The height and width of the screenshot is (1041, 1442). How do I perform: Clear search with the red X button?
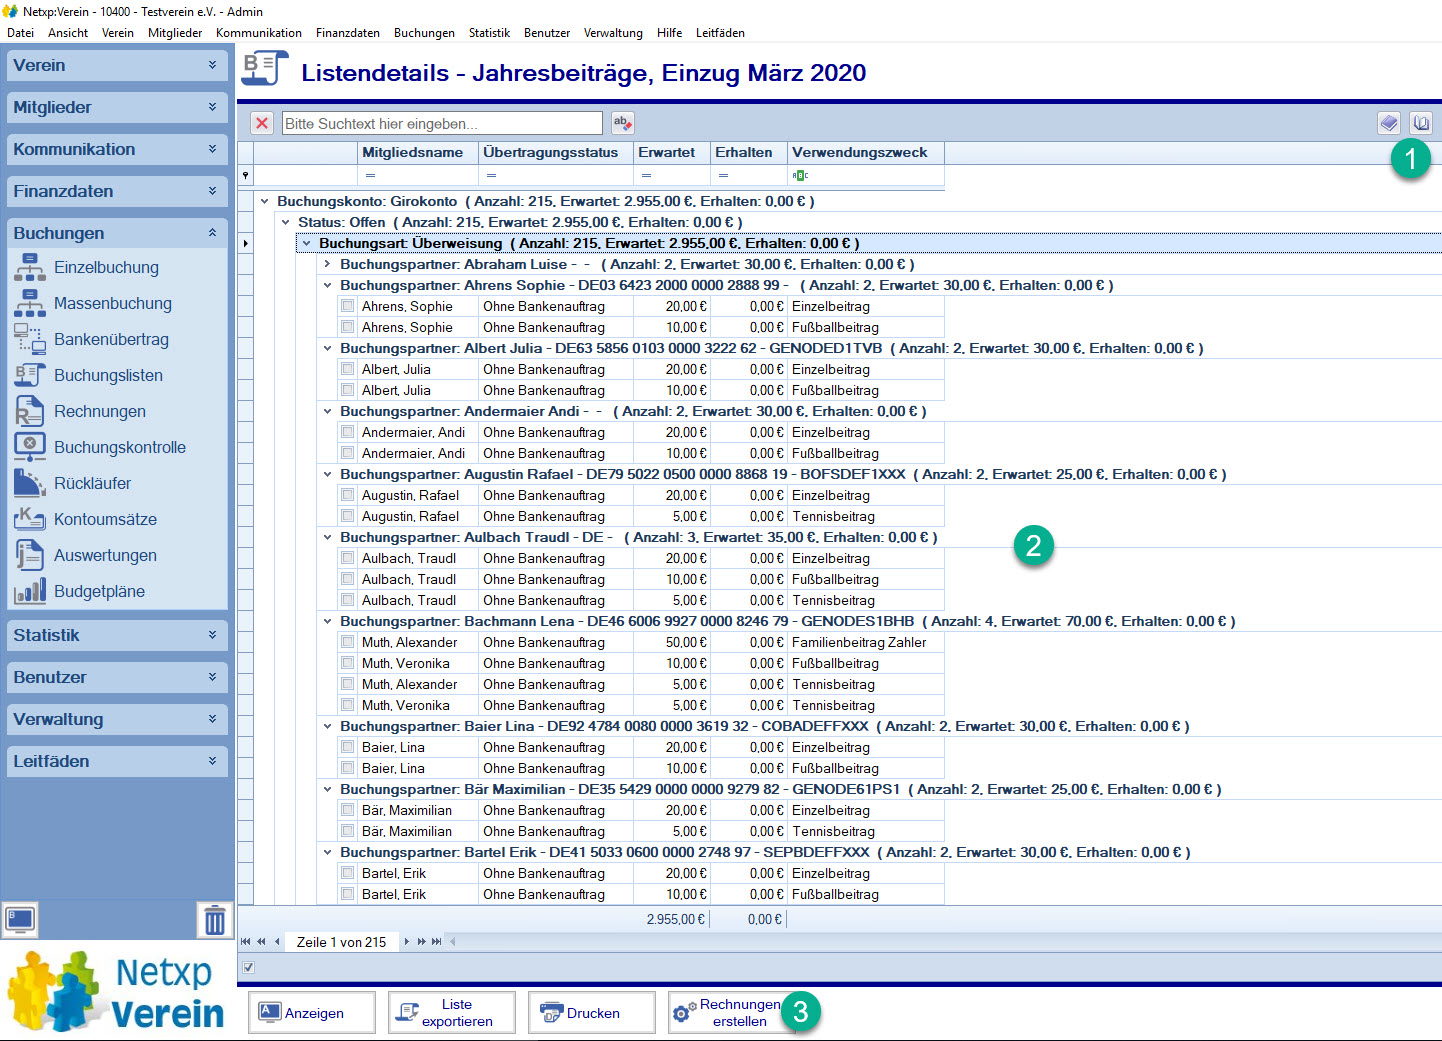click(262, 123)
